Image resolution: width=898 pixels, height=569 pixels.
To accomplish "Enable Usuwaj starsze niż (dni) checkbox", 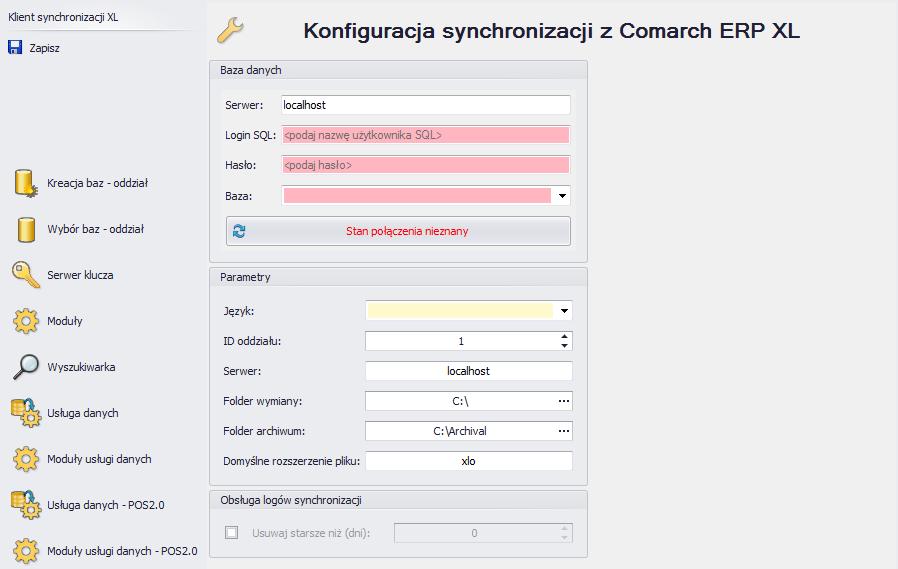I will click(x=231, y=533).
